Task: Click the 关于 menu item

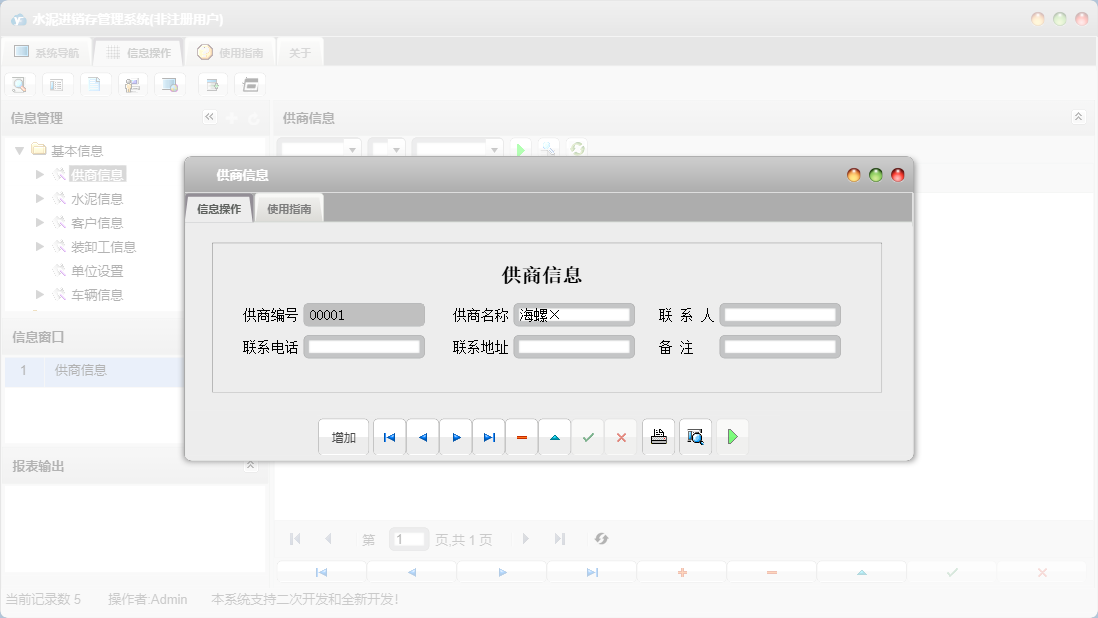Action: tap(299, 51)
